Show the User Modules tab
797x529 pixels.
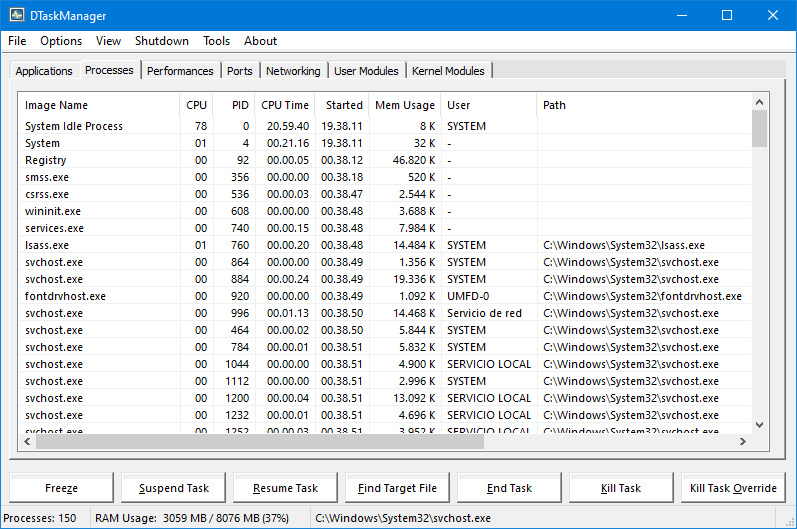point(366,71)
